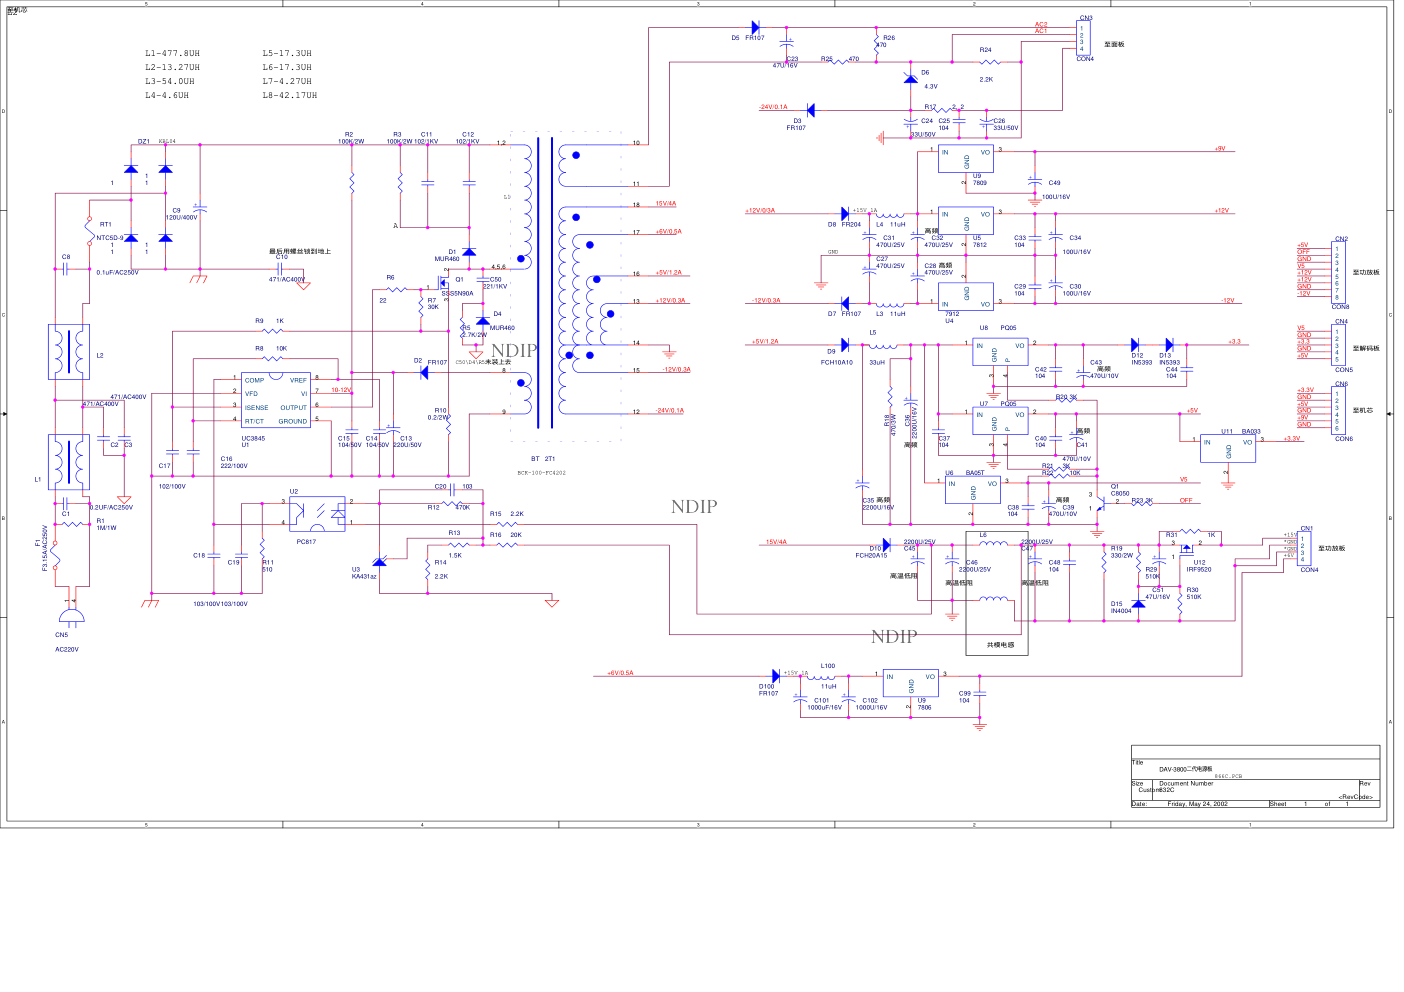Screen dimensions: 1404x992
Task: Click the D3 diode on -24V rail
Action: tap(810, 110)
